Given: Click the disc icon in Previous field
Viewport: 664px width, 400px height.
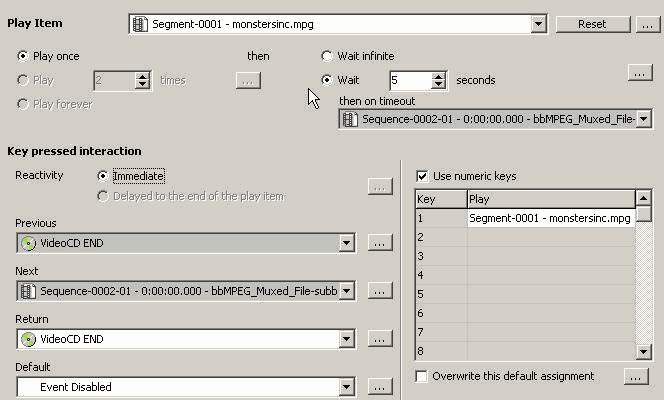Looking at the screenshot, I should (28, 243).
